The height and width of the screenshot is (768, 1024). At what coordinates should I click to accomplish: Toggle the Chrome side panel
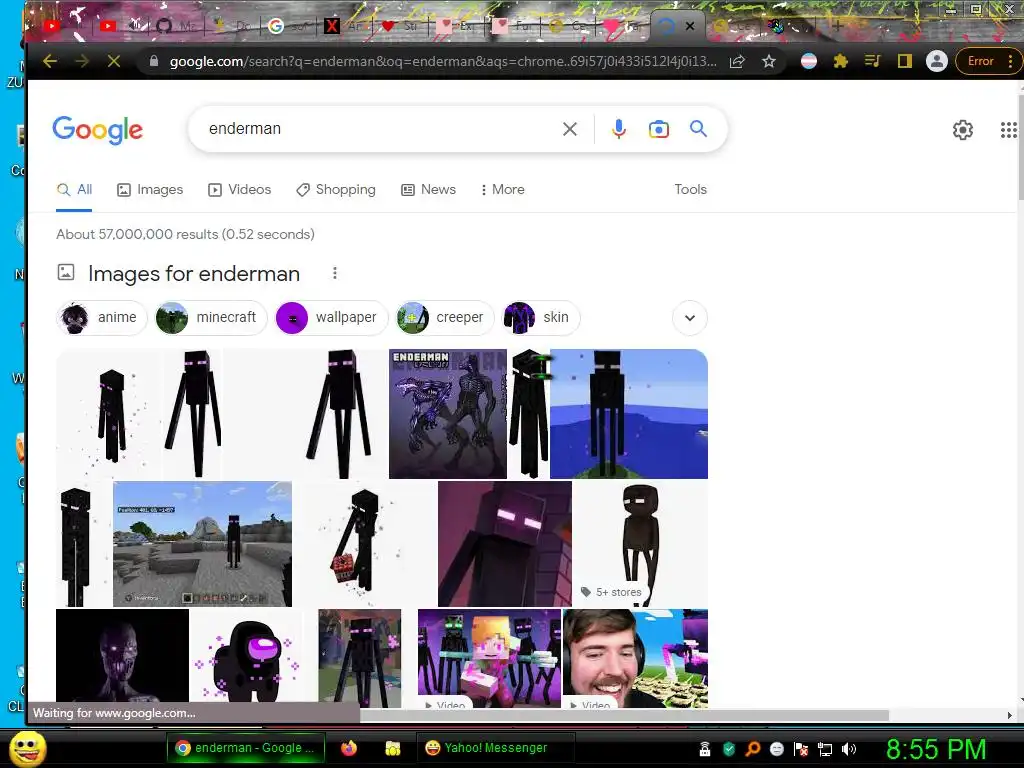[904, 61]
